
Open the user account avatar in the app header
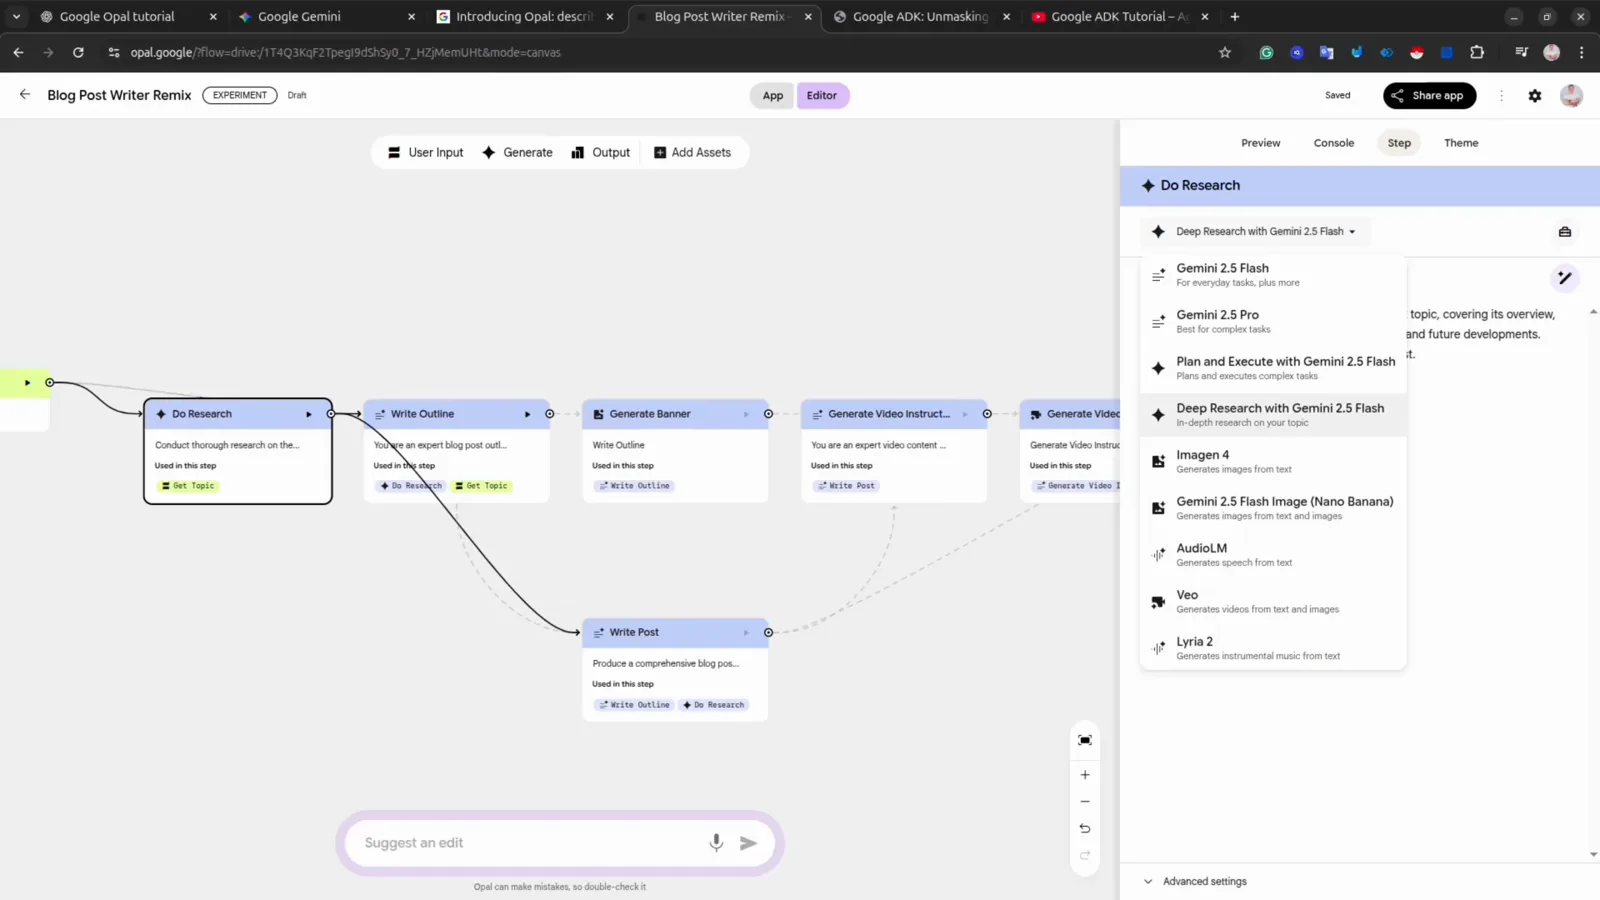pyautogui.click(x=1571, y=96)
